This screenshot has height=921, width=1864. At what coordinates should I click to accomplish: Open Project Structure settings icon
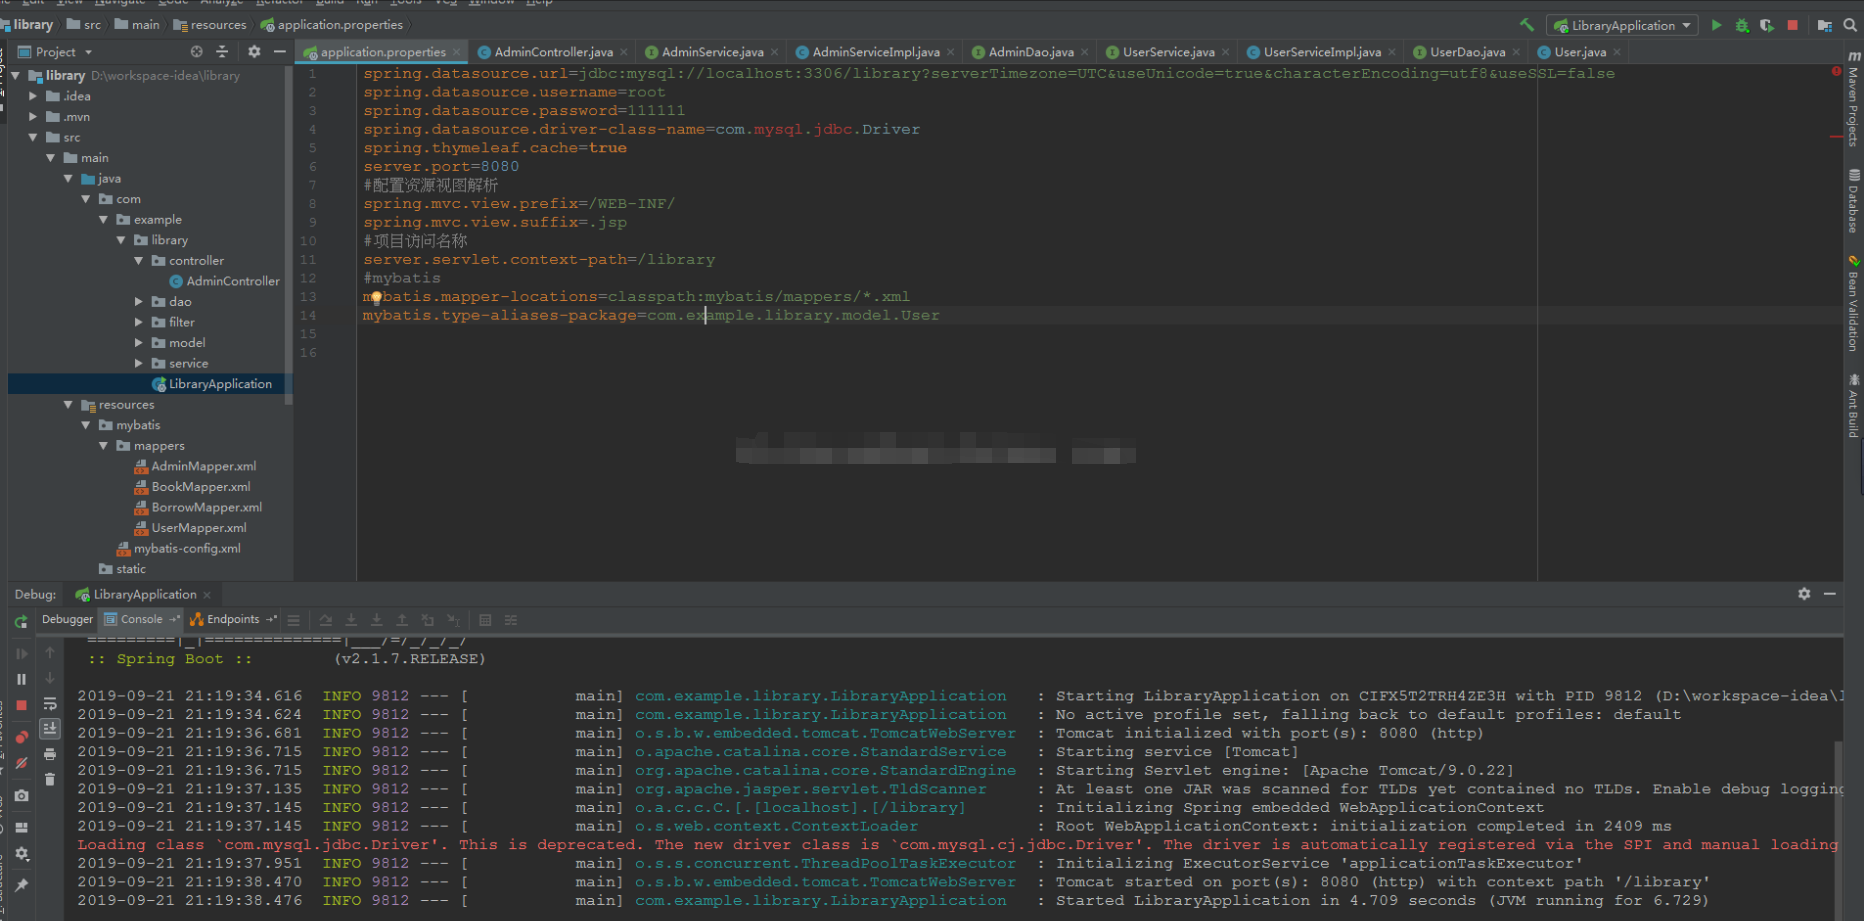pos(1824,25)
